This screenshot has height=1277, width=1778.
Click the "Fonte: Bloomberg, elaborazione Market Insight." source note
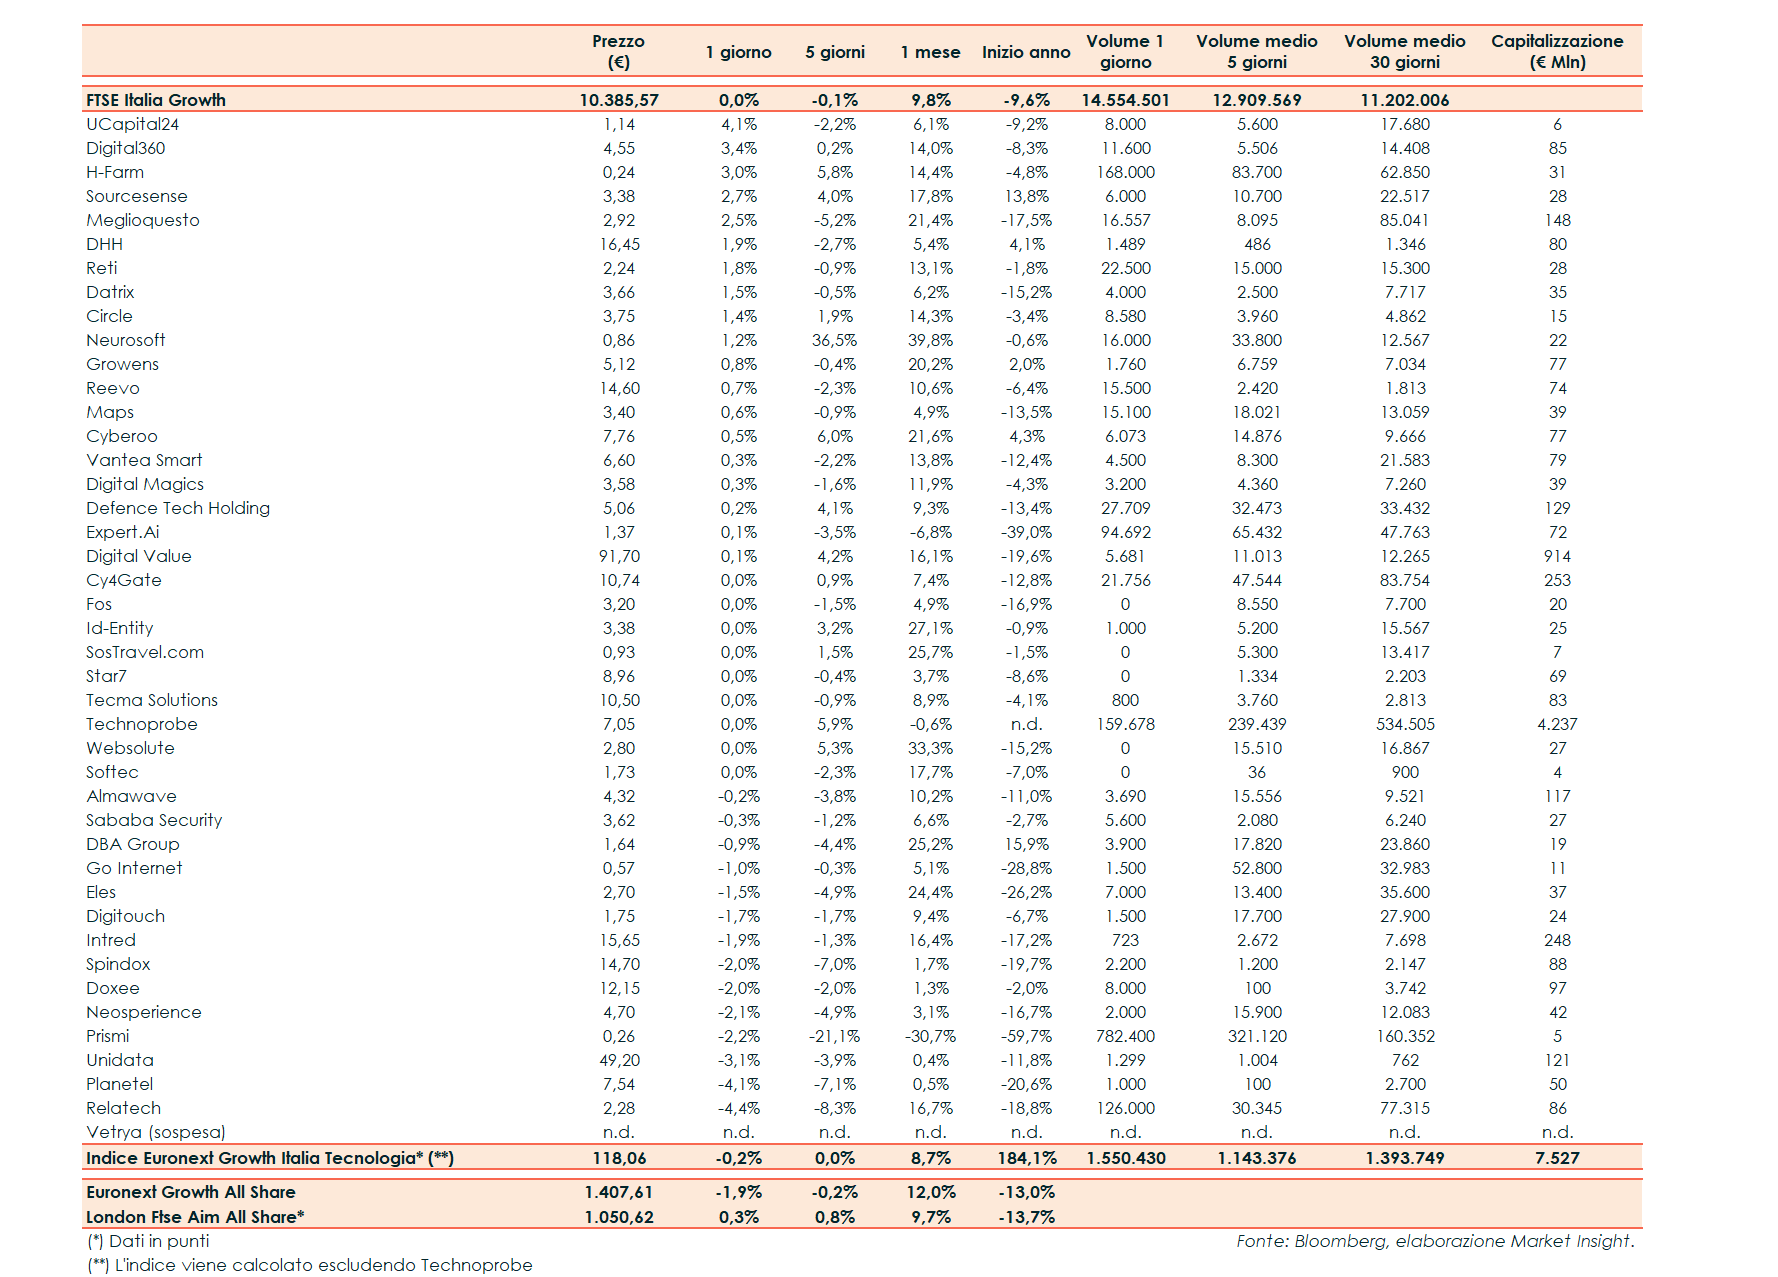click(x=1435, y=1241)
